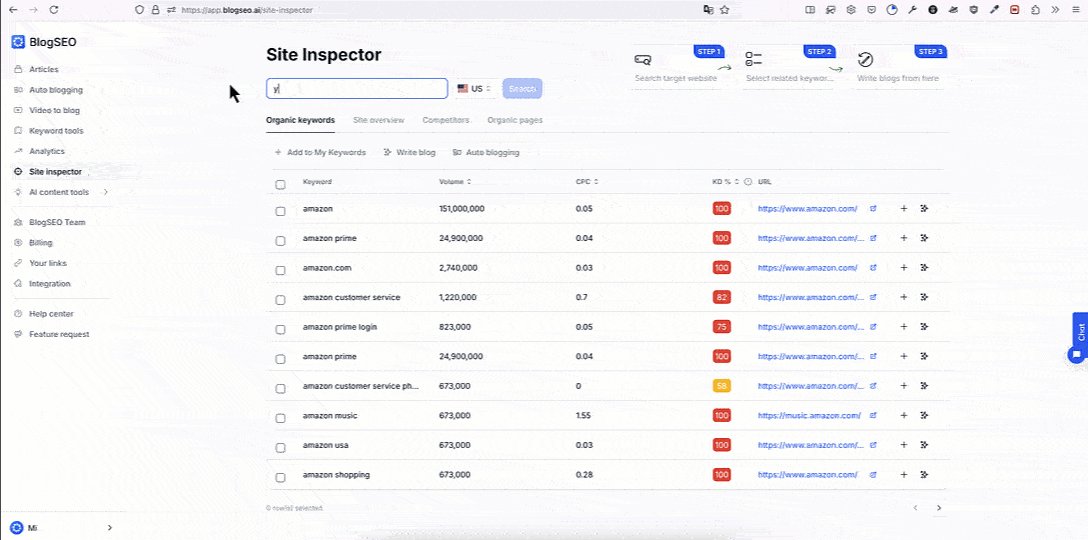Click the BlogSEO logo icon
This screenshot has width=1088, height=540.
pos(18,42)
